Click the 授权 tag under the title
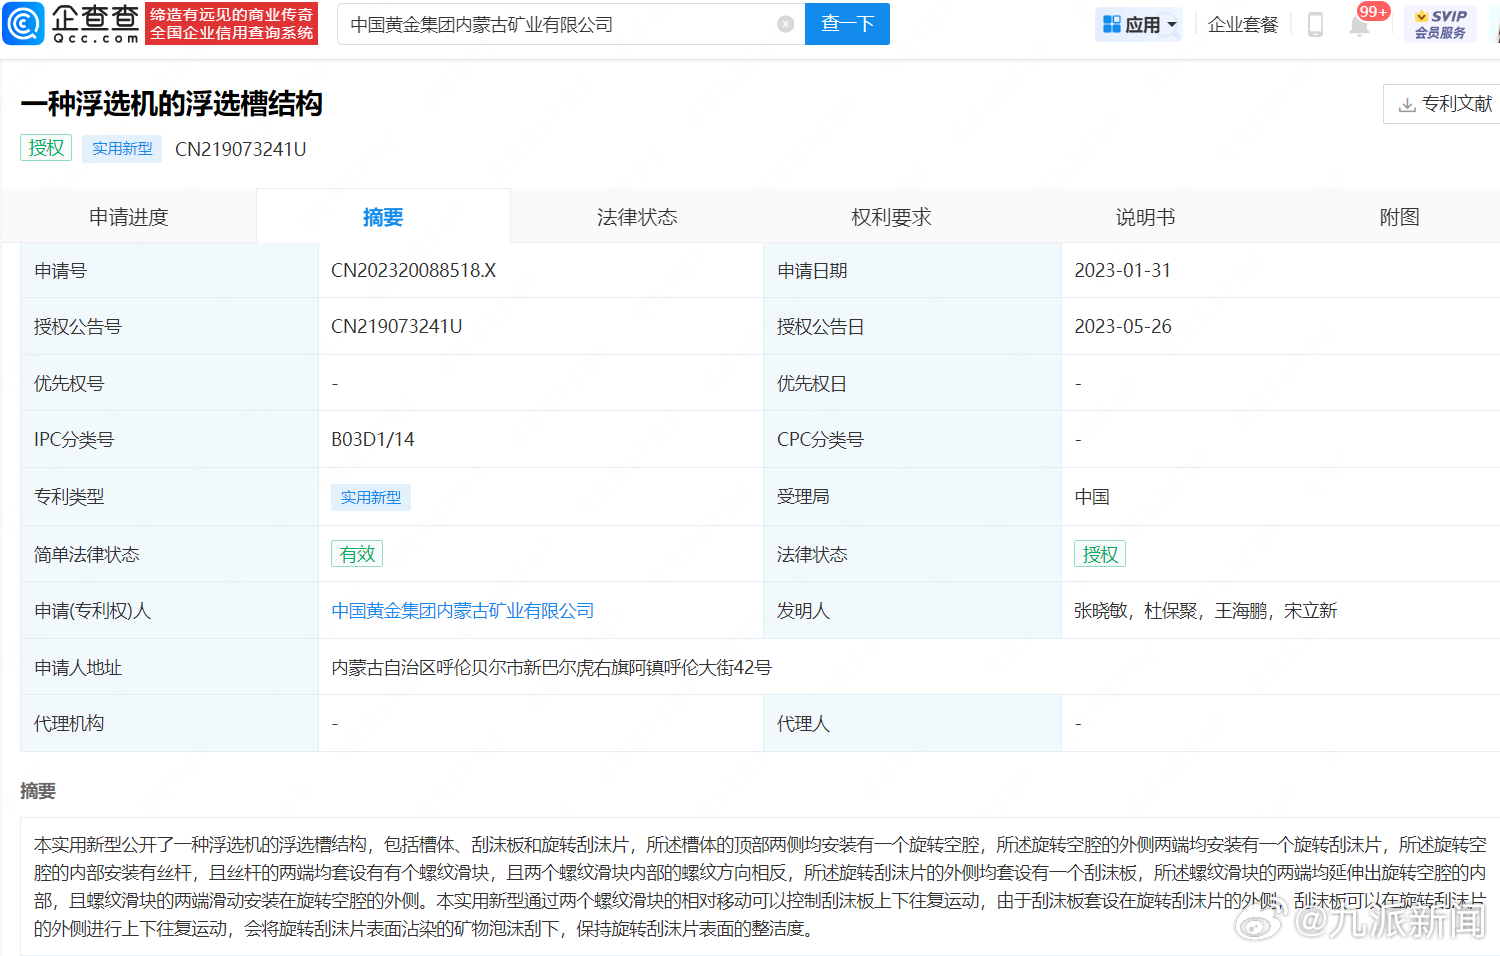1500x956 pixels. 46,148
